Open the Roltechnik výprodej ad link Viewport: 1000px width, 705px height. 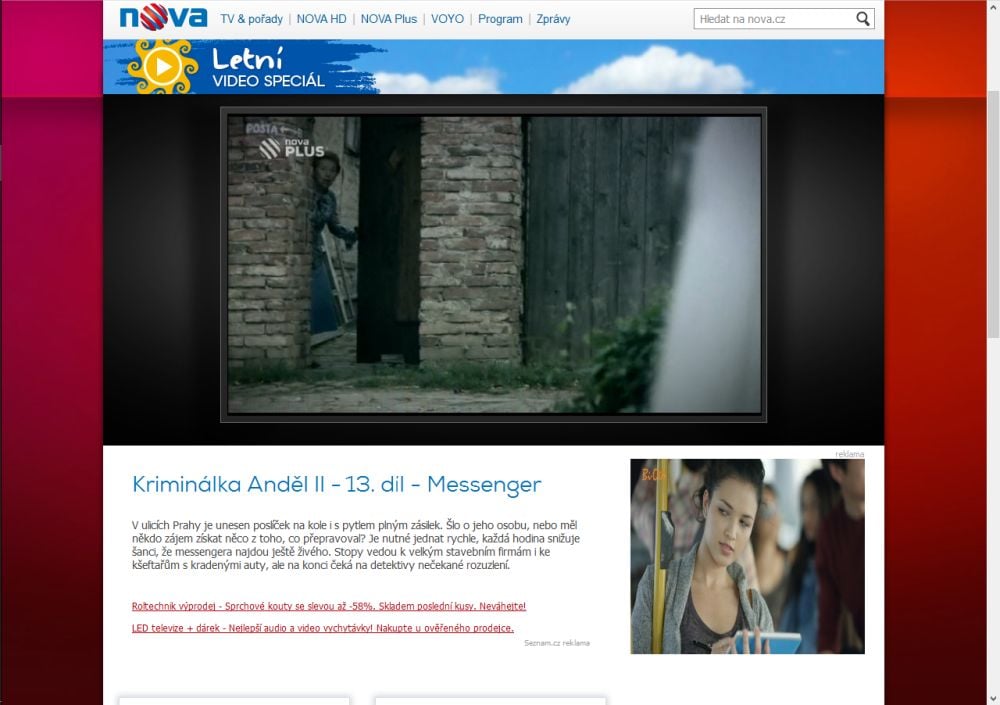328,606
